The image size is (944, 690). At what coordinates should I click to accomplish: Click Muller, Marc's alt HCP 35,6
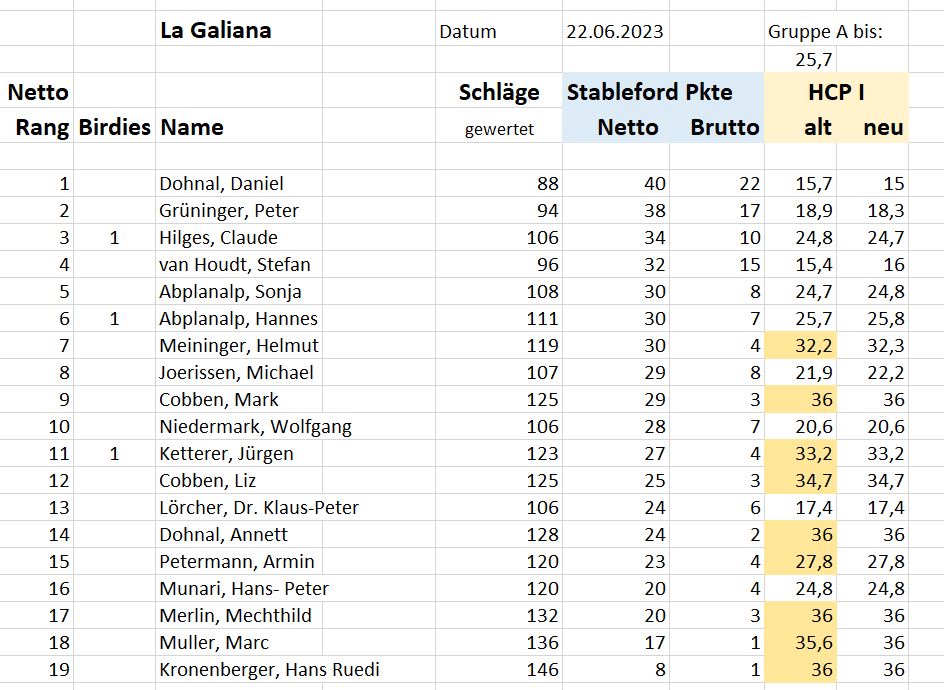tap(800, 642)
